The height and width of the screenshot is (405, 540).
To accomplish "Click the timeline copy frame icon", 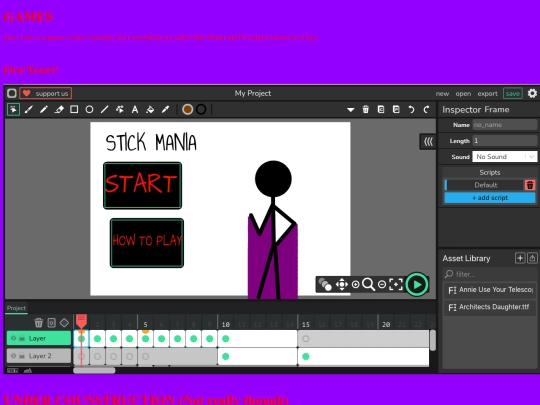I will click(x=51, y=323).
